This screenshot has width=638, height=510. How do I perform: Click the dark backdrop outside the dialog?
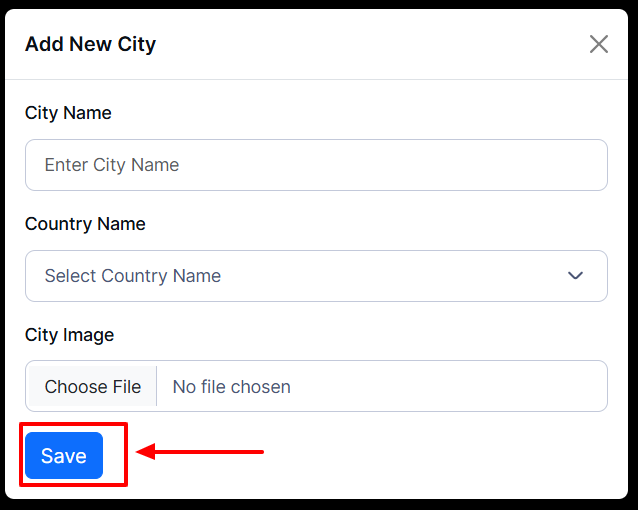point(633,250)
